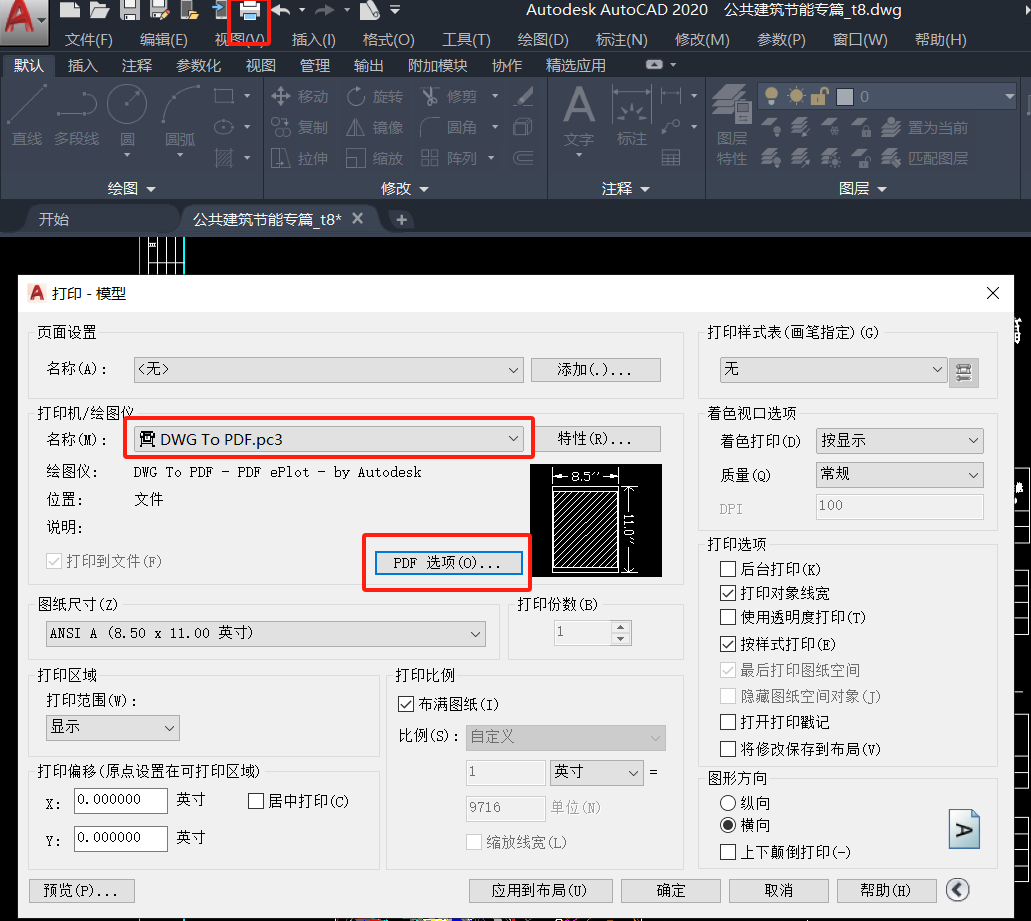Click the X offset input field

coord(120,800)
